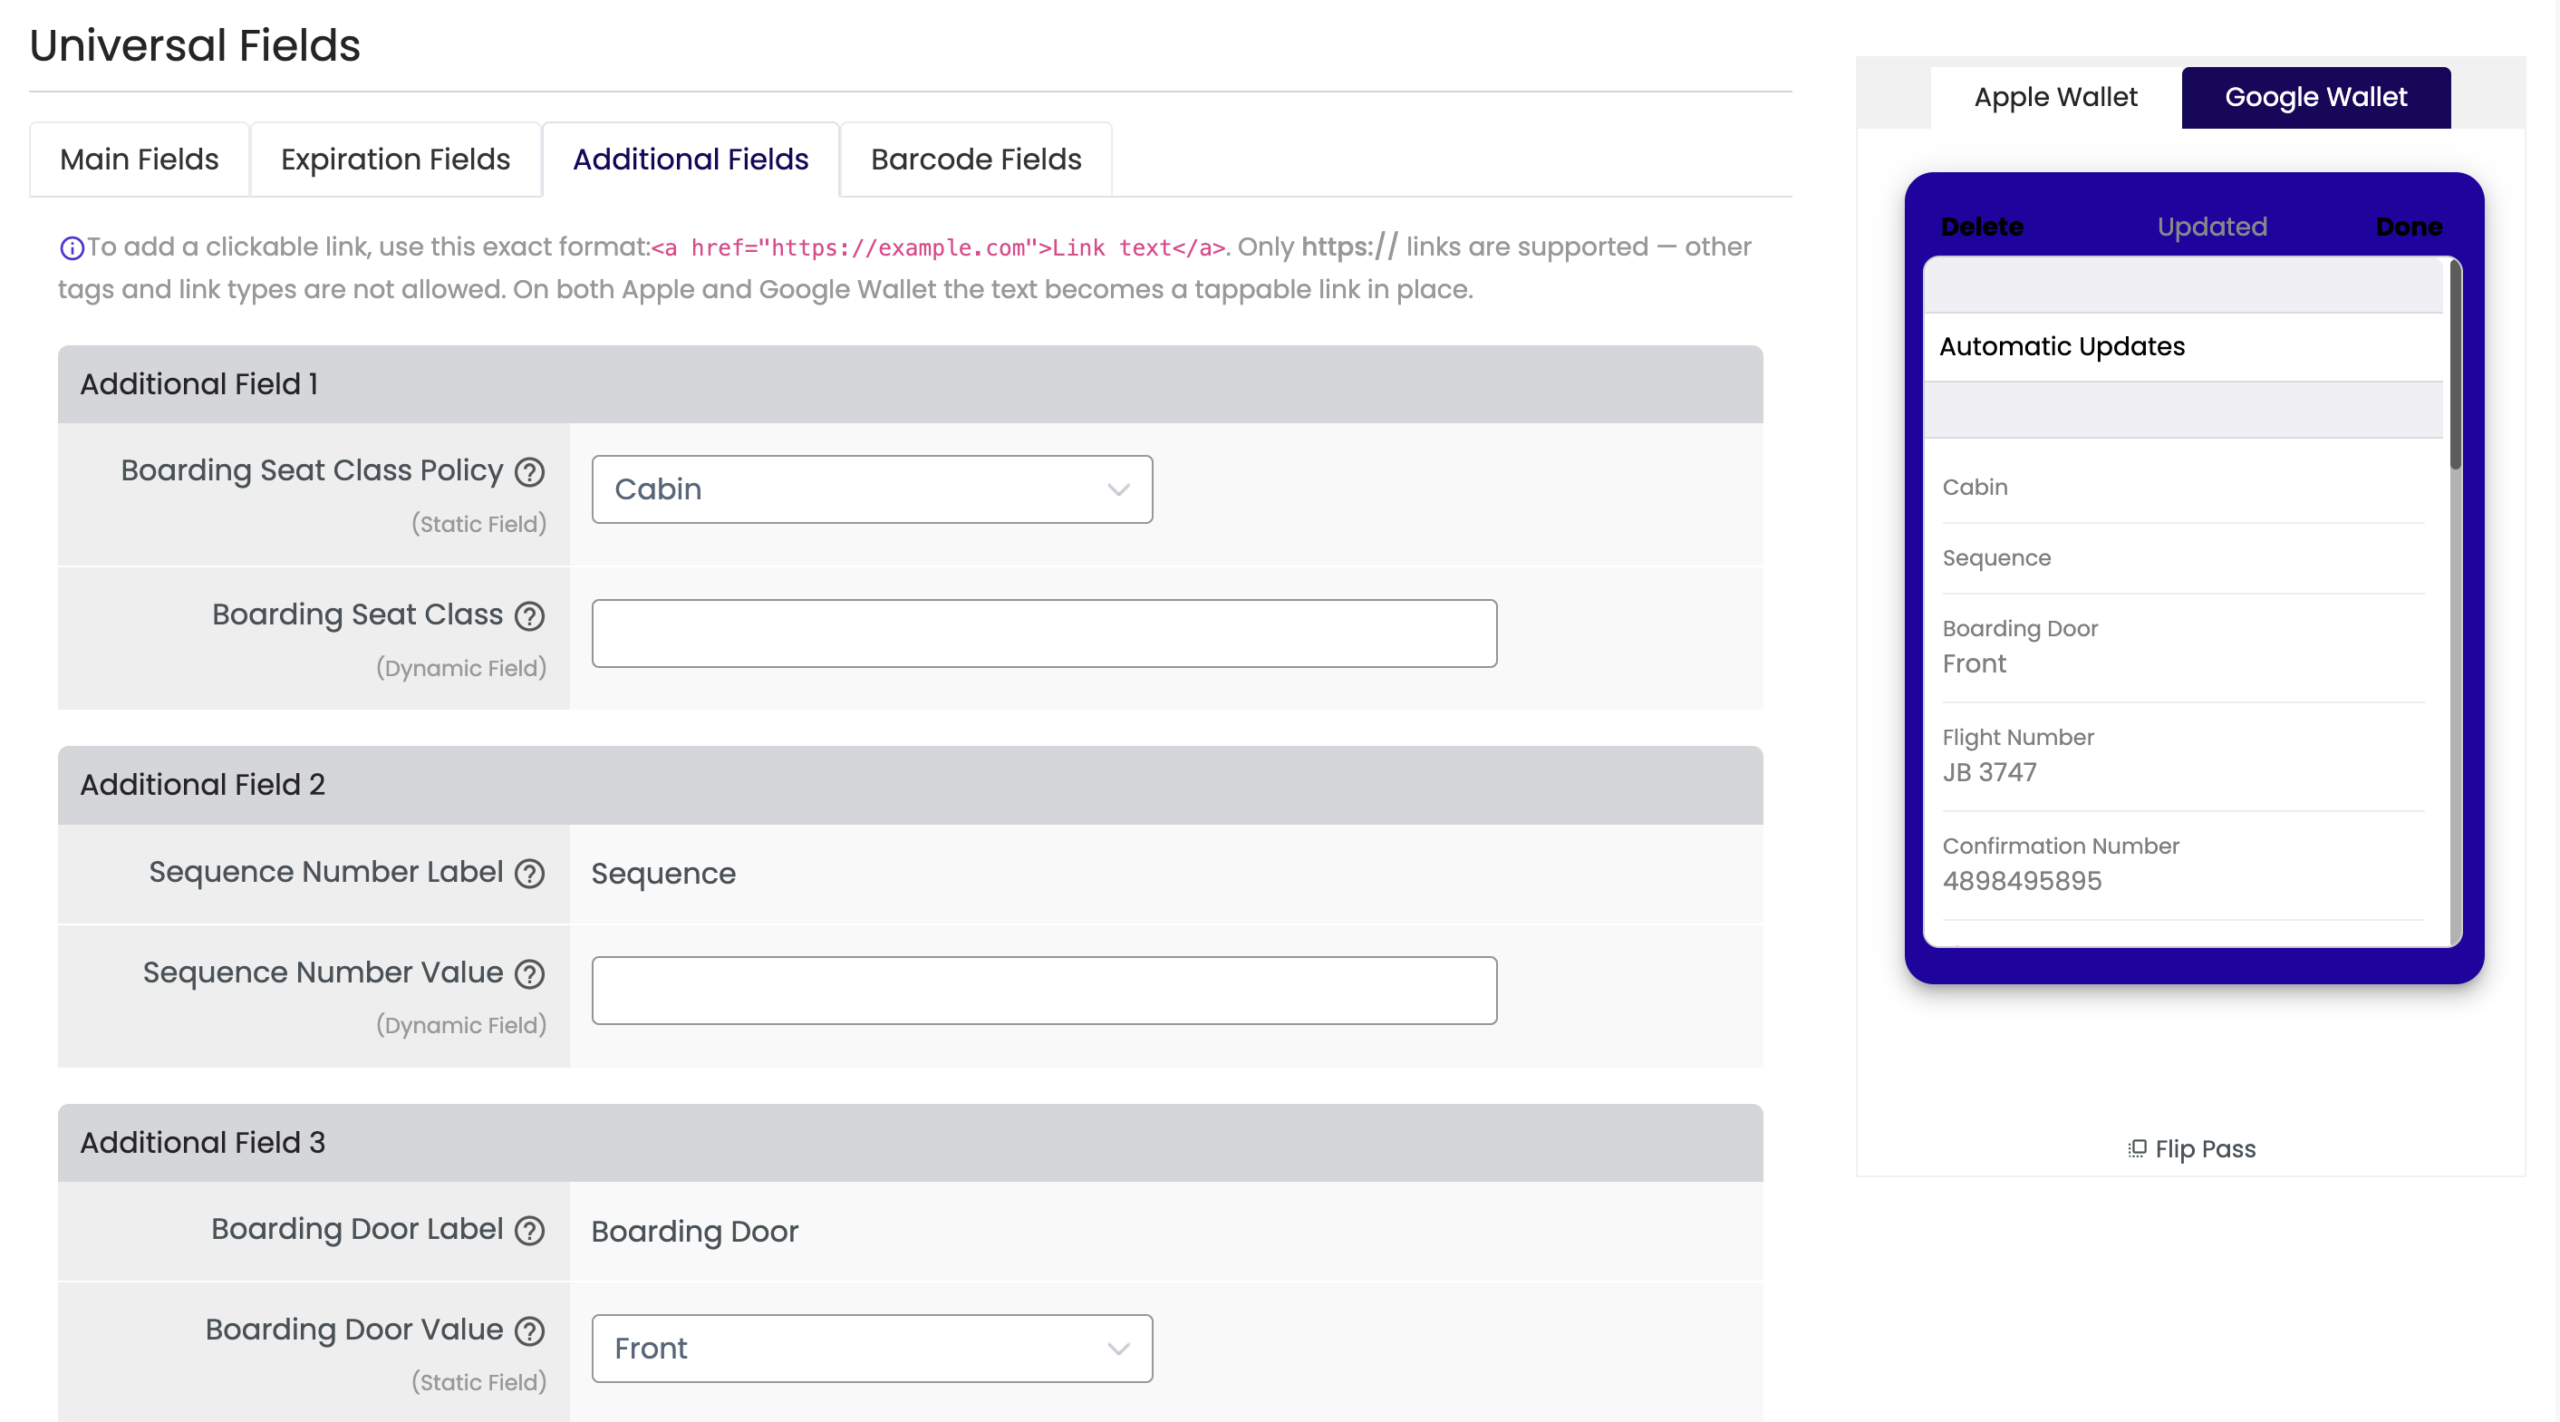Click 'Confirmation Number' label in preview
The image size is (2560, 1422).
coord(2060,846)
